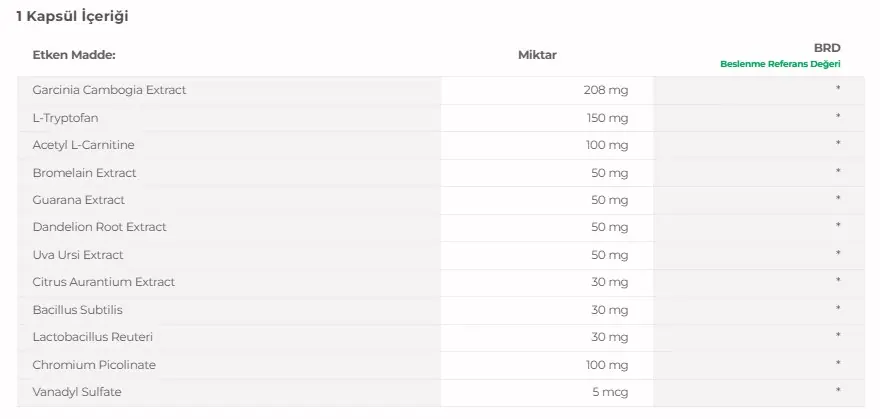The width and height of the screenshot is (880, 419).
Task: Click the Chromium Picolinate ingredient name
Action: pyautogui.click(x=94, y=365)
